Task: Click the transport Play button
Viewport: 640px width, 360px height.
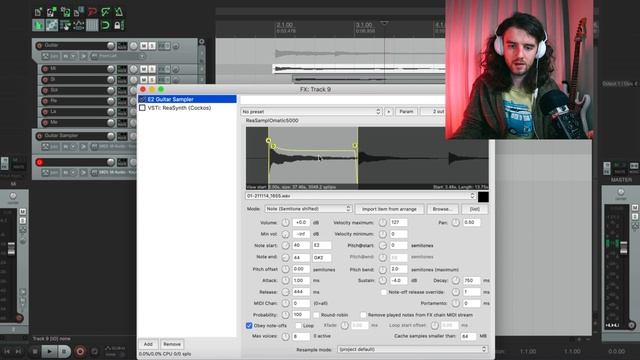Action: [x=49, y=351]
